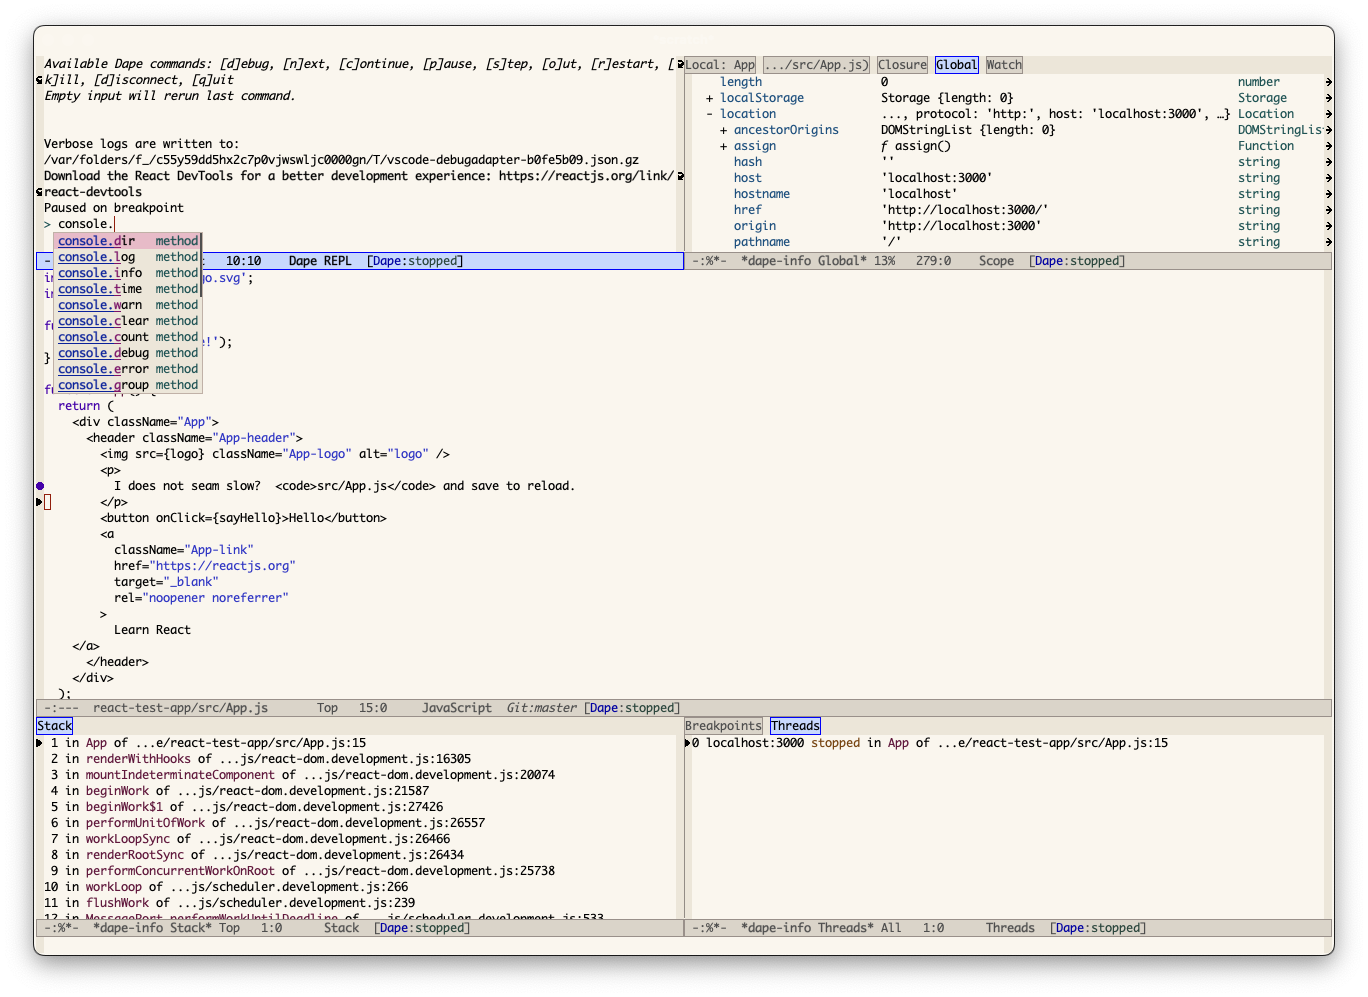Click the hash variable name

(x=747, y=162)
